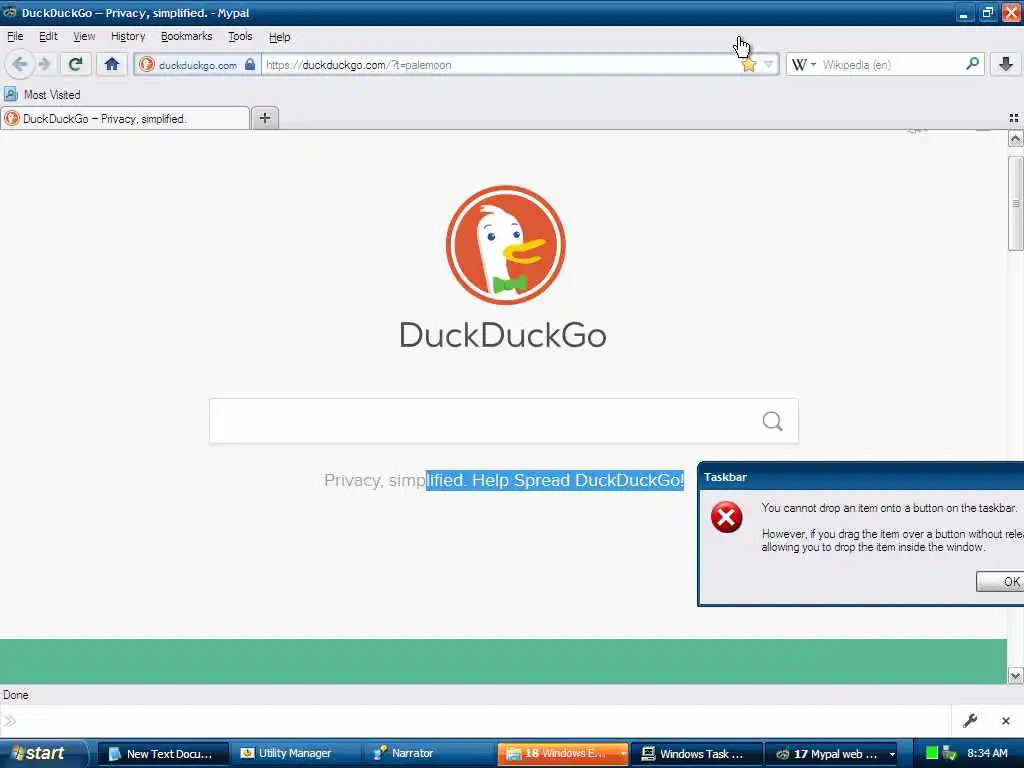Open the View menu

[84, 37]
